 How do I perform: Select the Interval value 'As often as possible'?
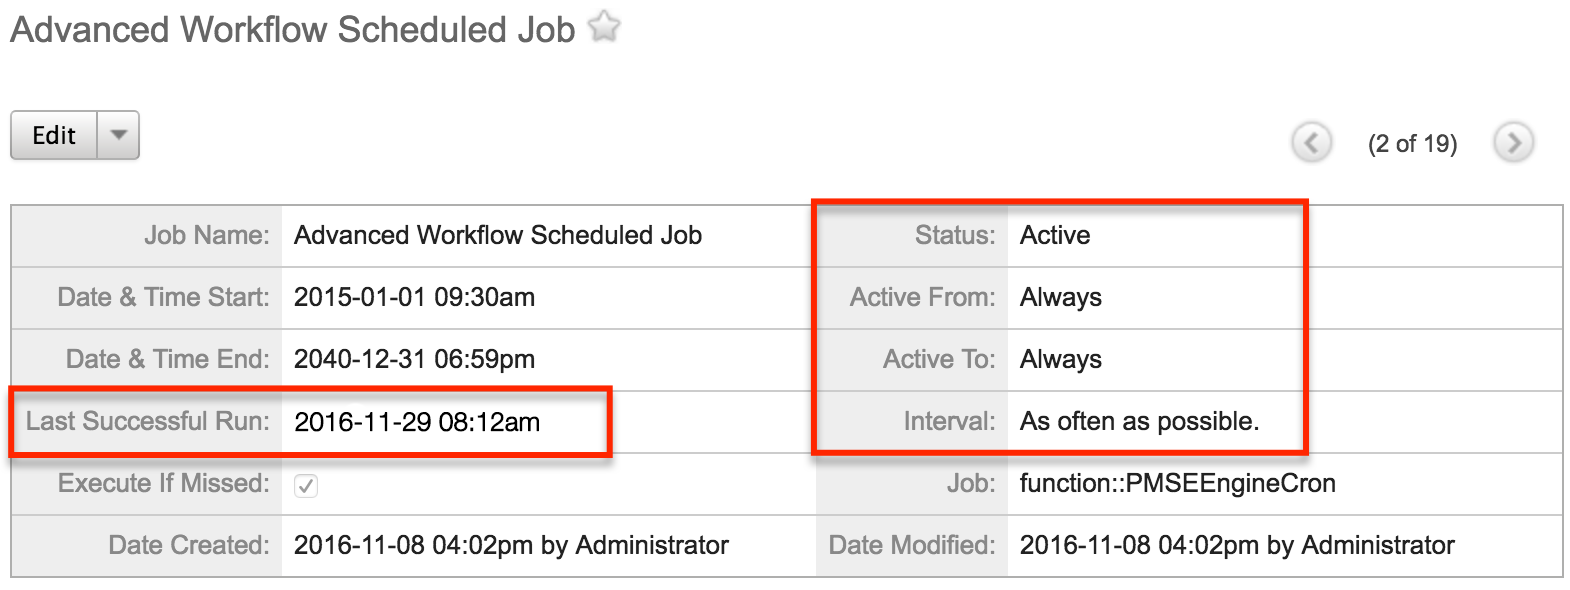click(1139, 421)
